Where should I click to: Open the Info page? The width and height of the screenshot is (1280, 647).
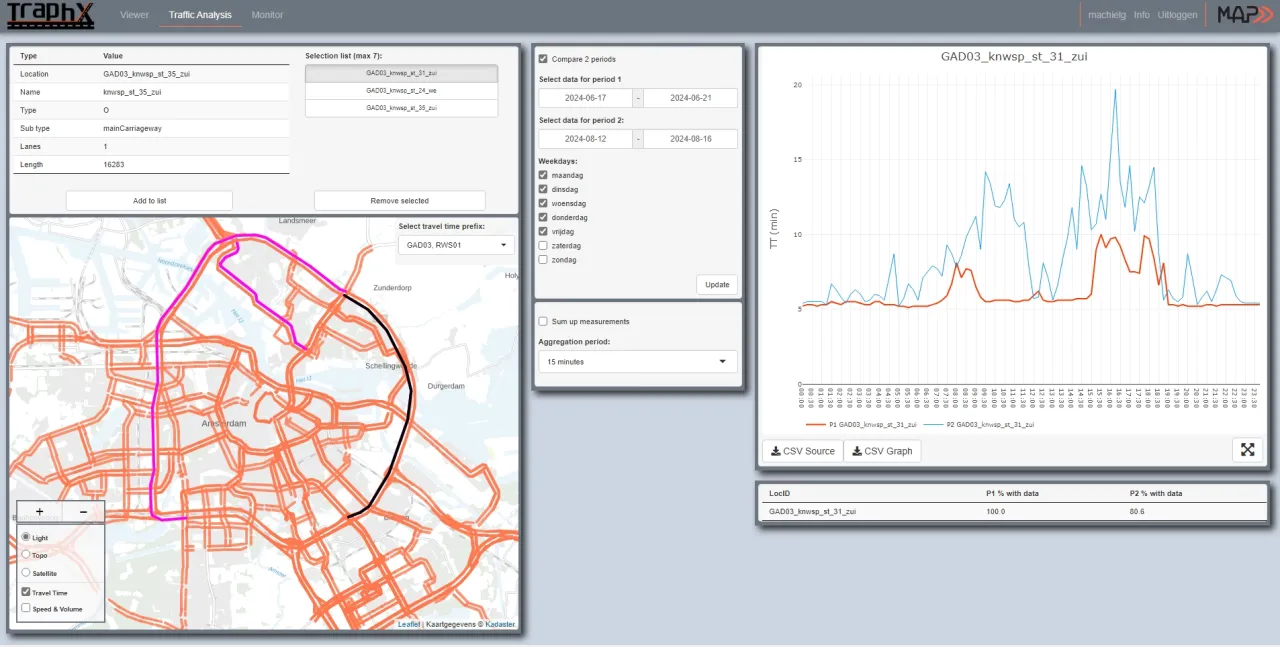pos(1141,15)
